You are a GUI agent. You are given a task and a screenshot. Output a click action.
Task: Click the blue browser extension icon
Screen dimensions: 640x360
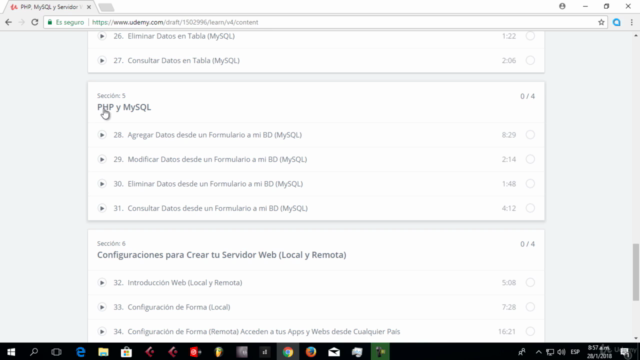click(617, 22)
